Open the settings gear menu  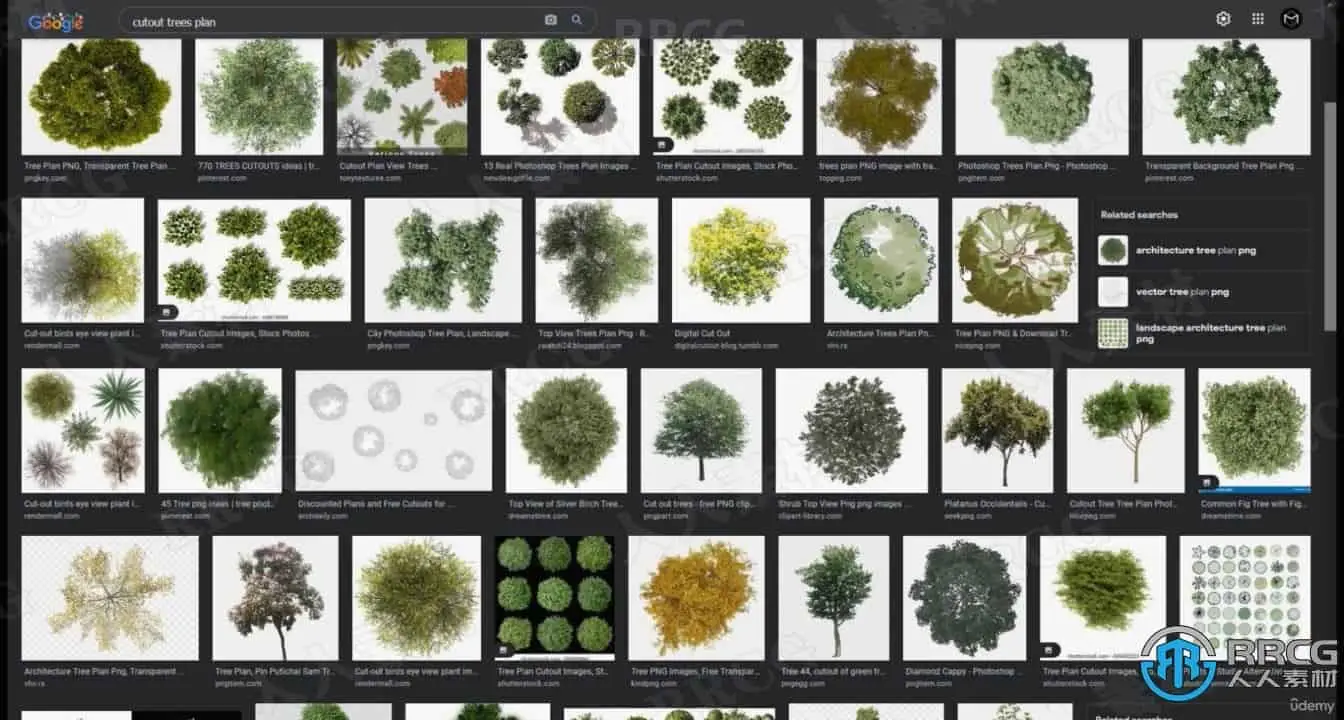1223,19
